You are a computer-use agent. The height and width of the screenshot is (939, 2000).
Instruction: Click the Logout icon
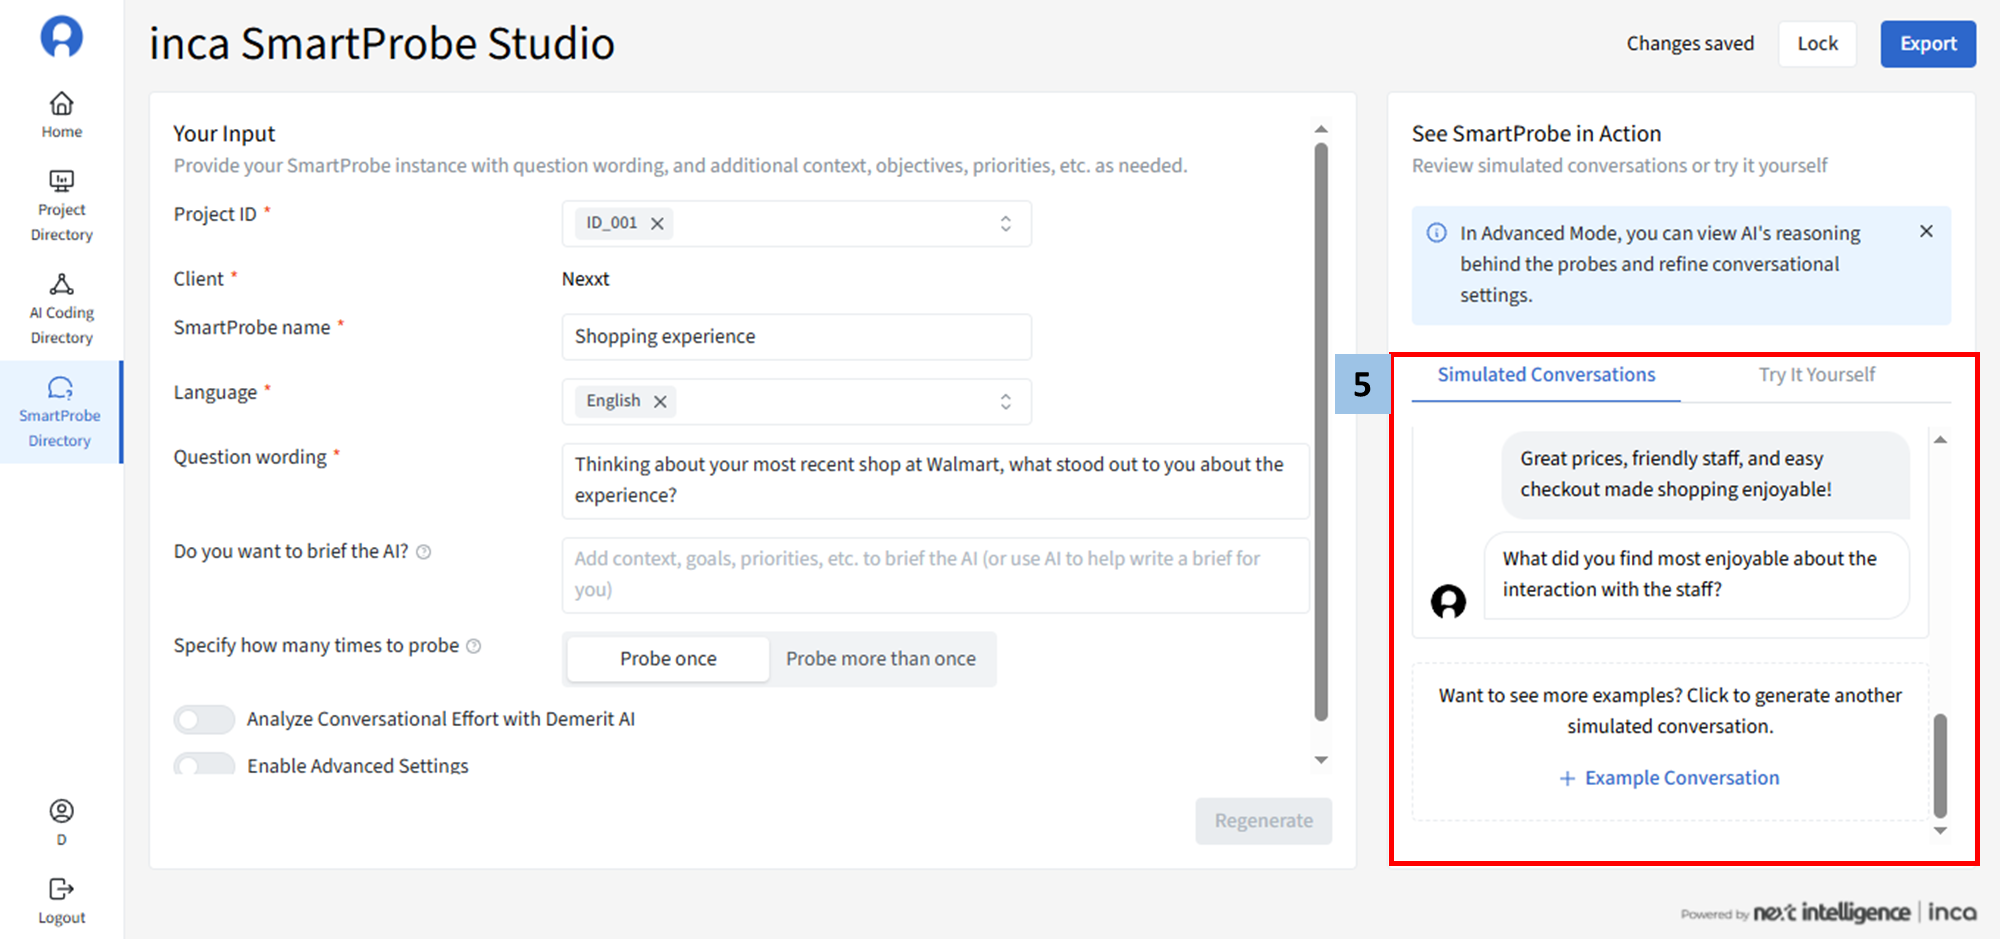pos(61,889)
